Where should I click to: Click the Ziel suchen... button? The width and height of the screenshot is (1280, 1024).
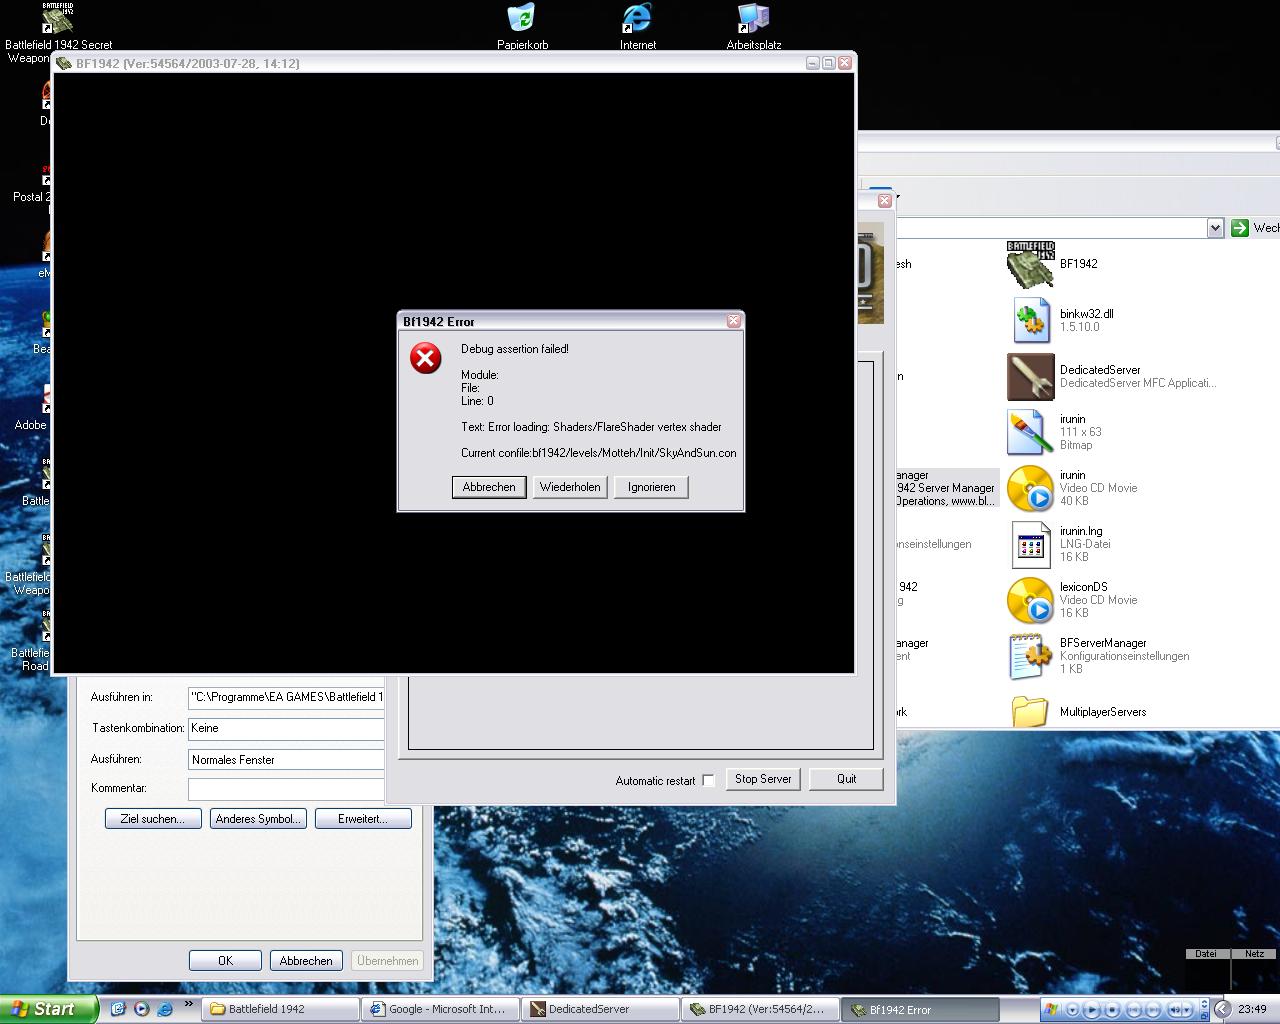pos(153,818)
